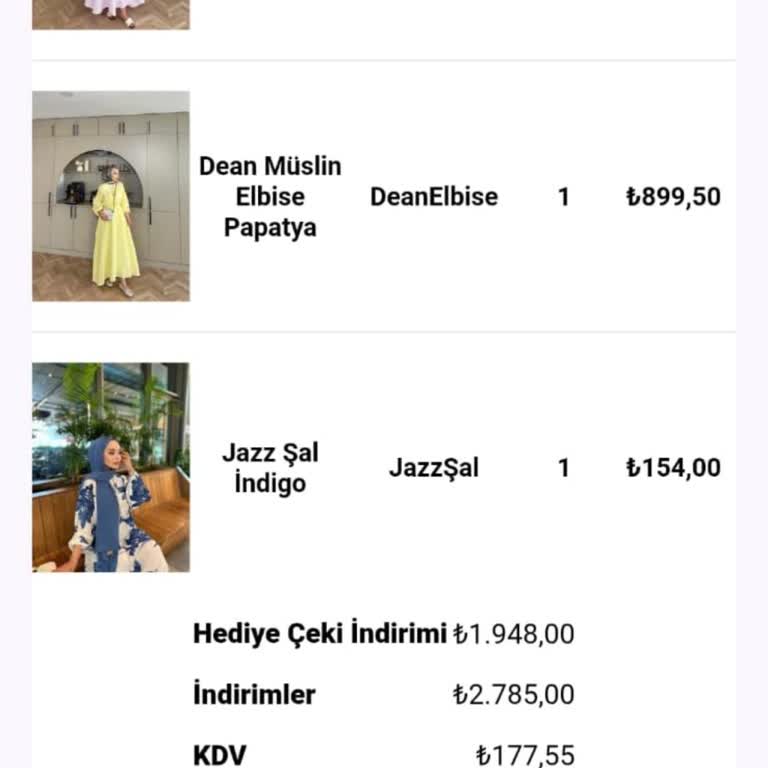The width and height of the screenshot is (768, 768).
Task: Select the ₺1.948,00 gift voucher amount
Action: point(514,634)
